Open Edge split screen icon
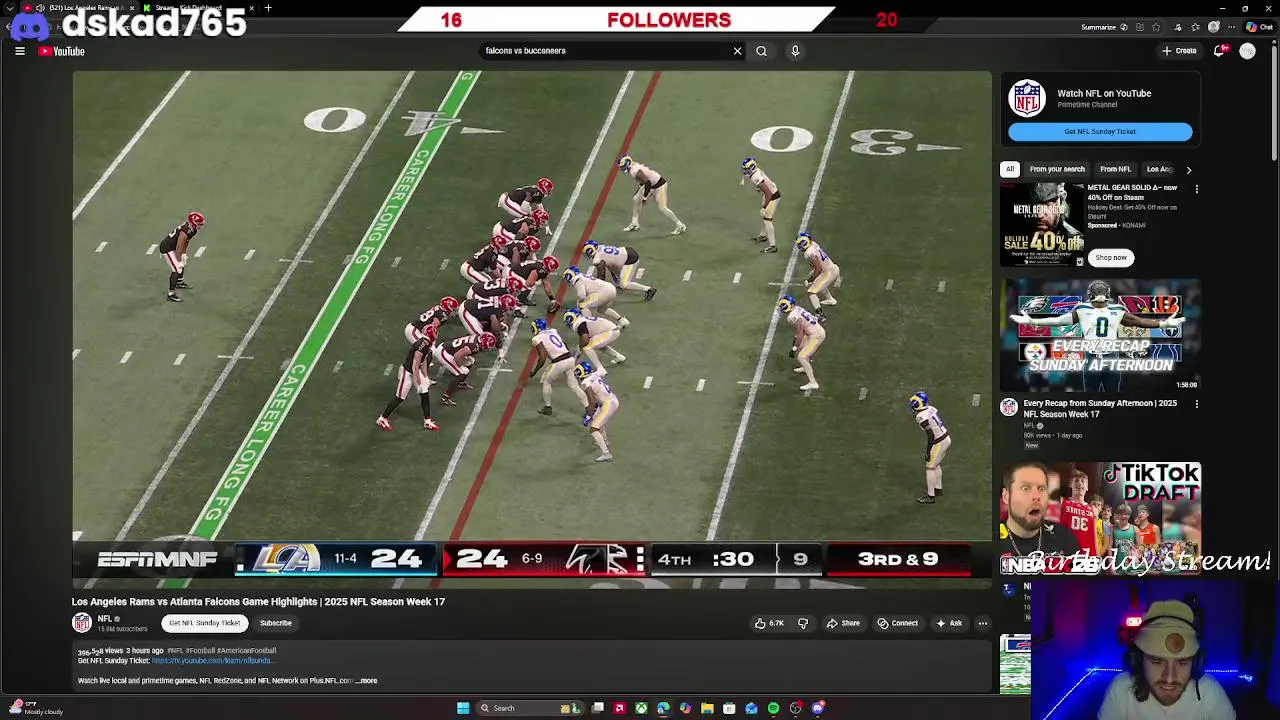The width and height of the screenshot is (1280, 720). [x=1139, y=27]
